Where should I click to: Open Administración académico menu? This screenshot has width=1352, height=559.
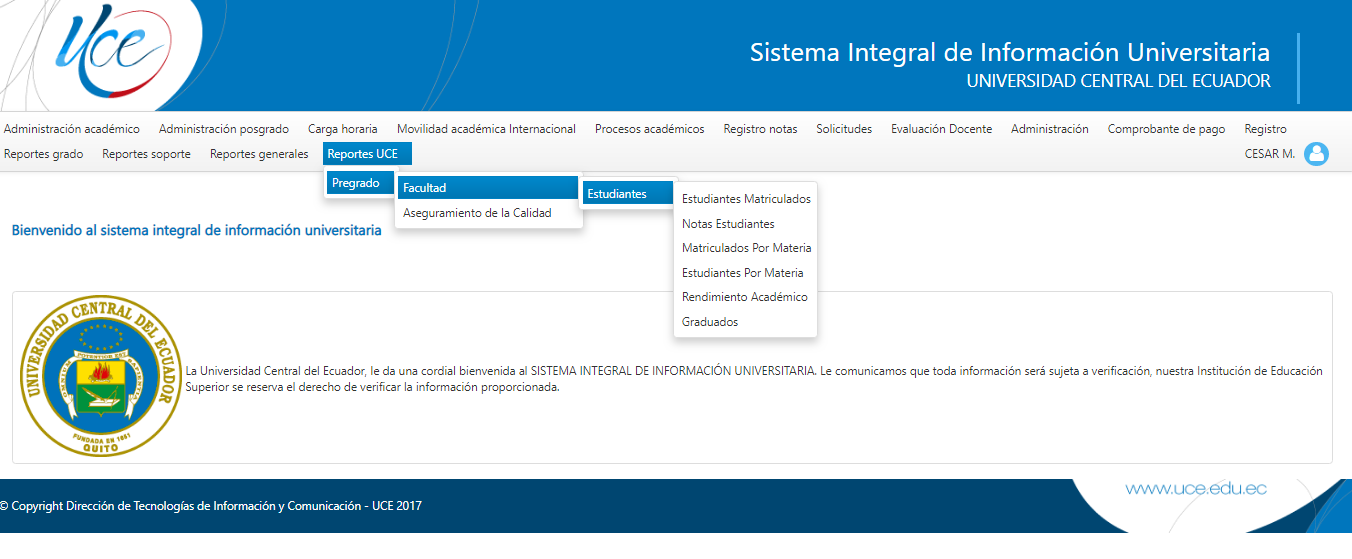[x=72, y=129]
